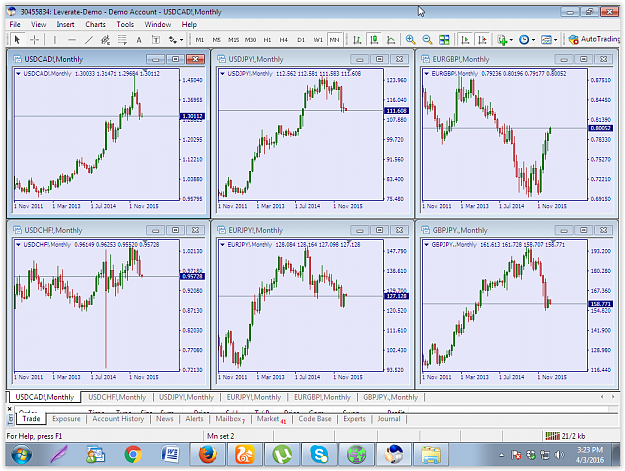Toggle Chart Shift icon
Viewport: 625px width, 471px height.
pos(482,39)
